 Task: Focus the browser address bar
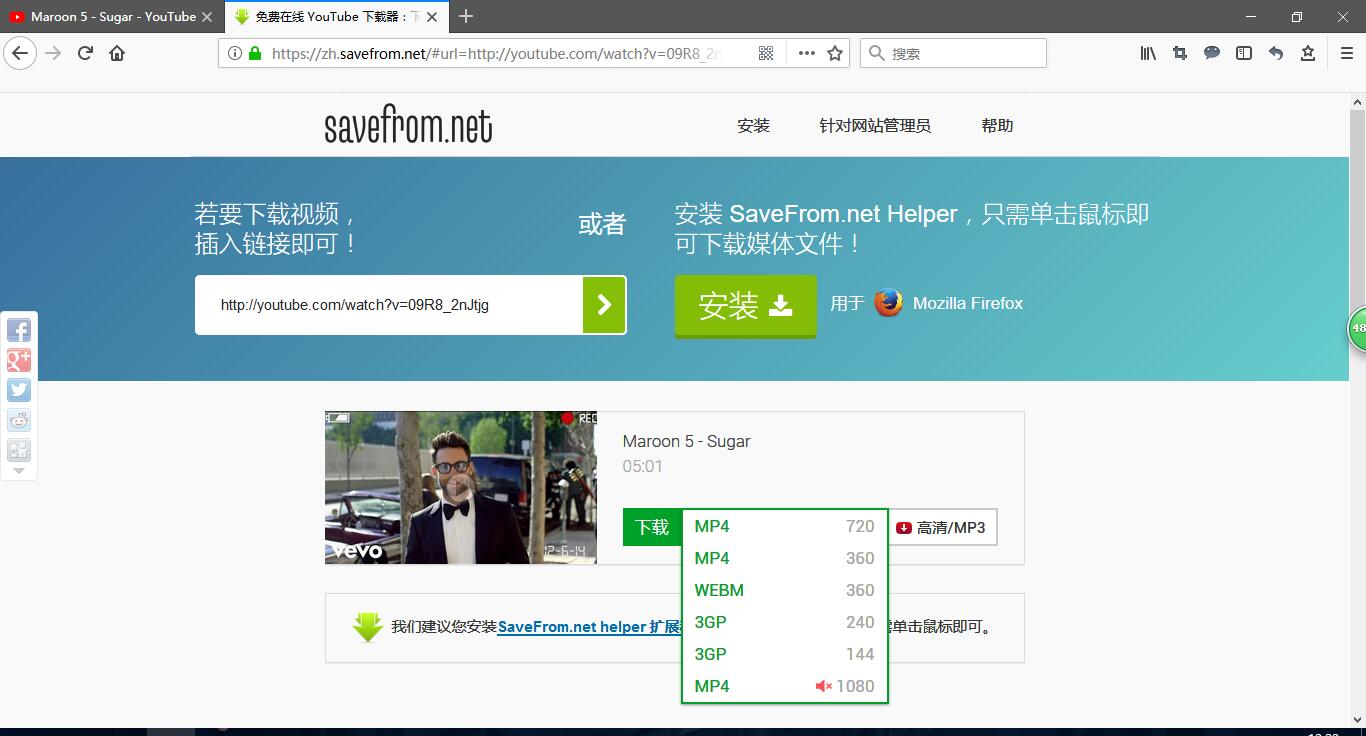495,53
